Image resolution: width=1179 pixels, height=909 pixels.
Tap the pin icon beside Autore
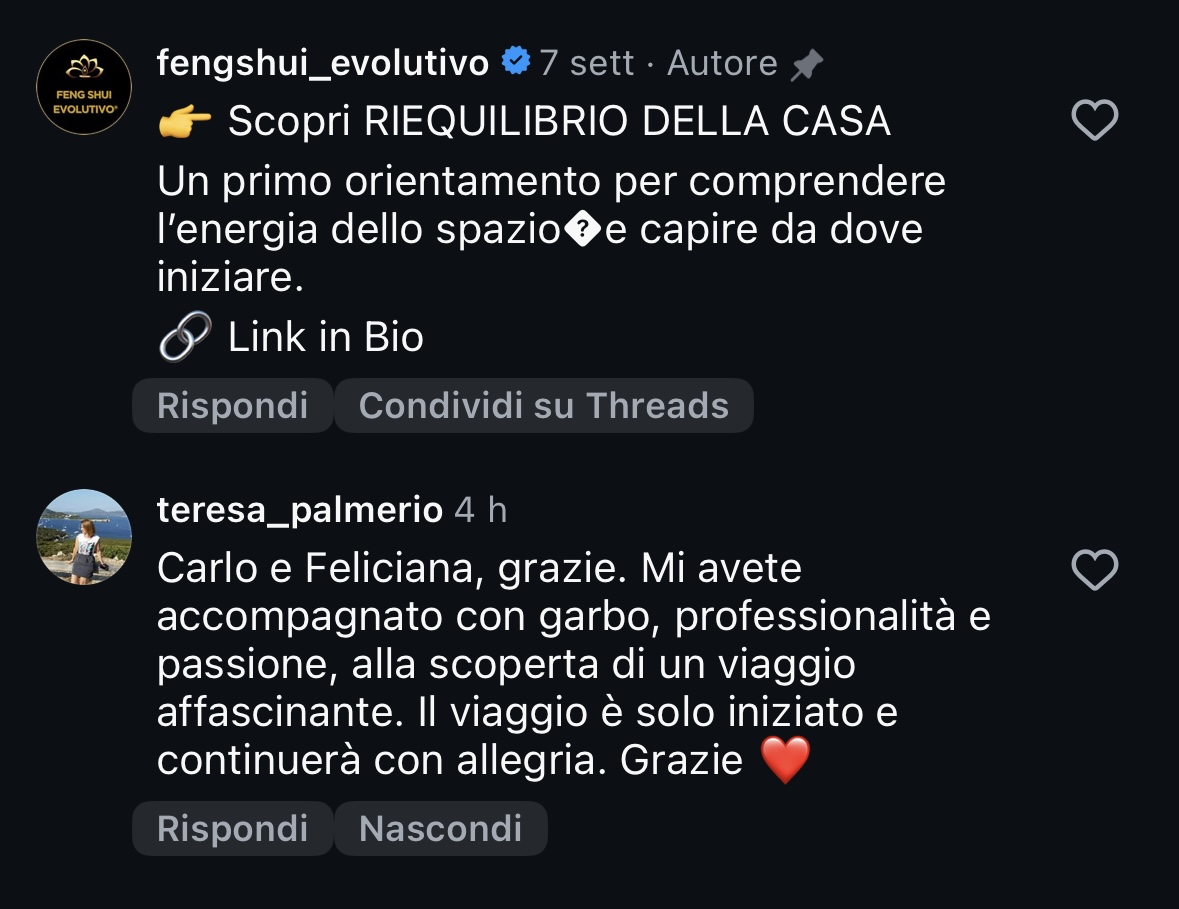point(807,64)
